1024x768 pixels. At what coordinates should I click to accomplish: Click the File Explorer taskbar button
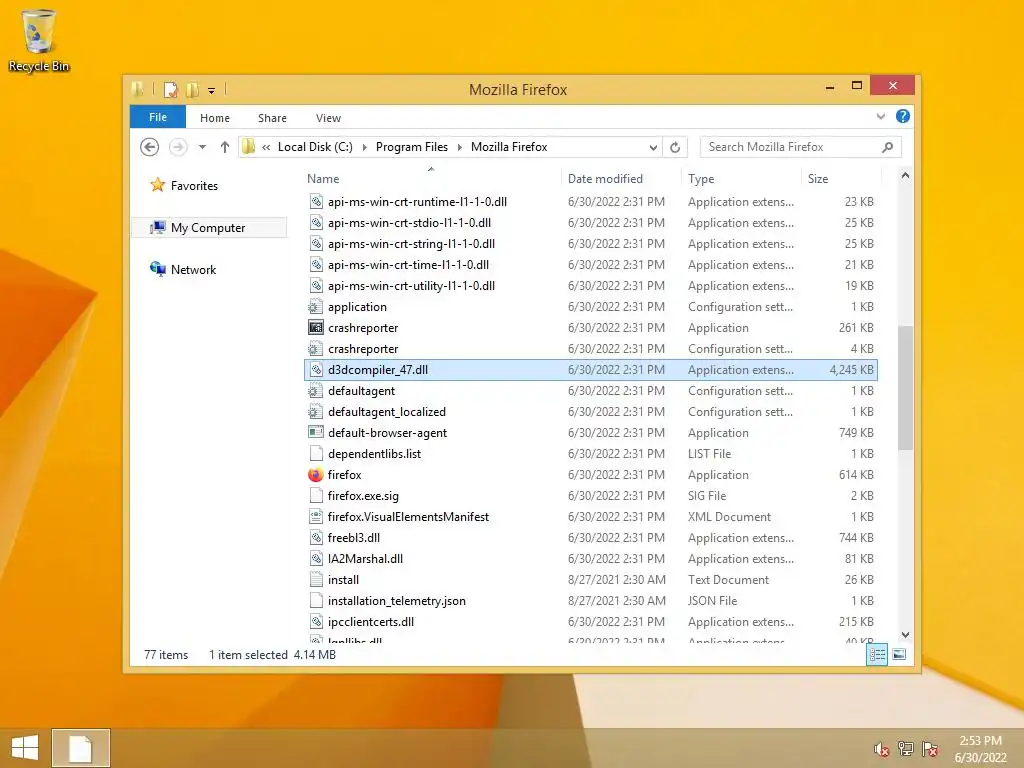click(81, 748)
